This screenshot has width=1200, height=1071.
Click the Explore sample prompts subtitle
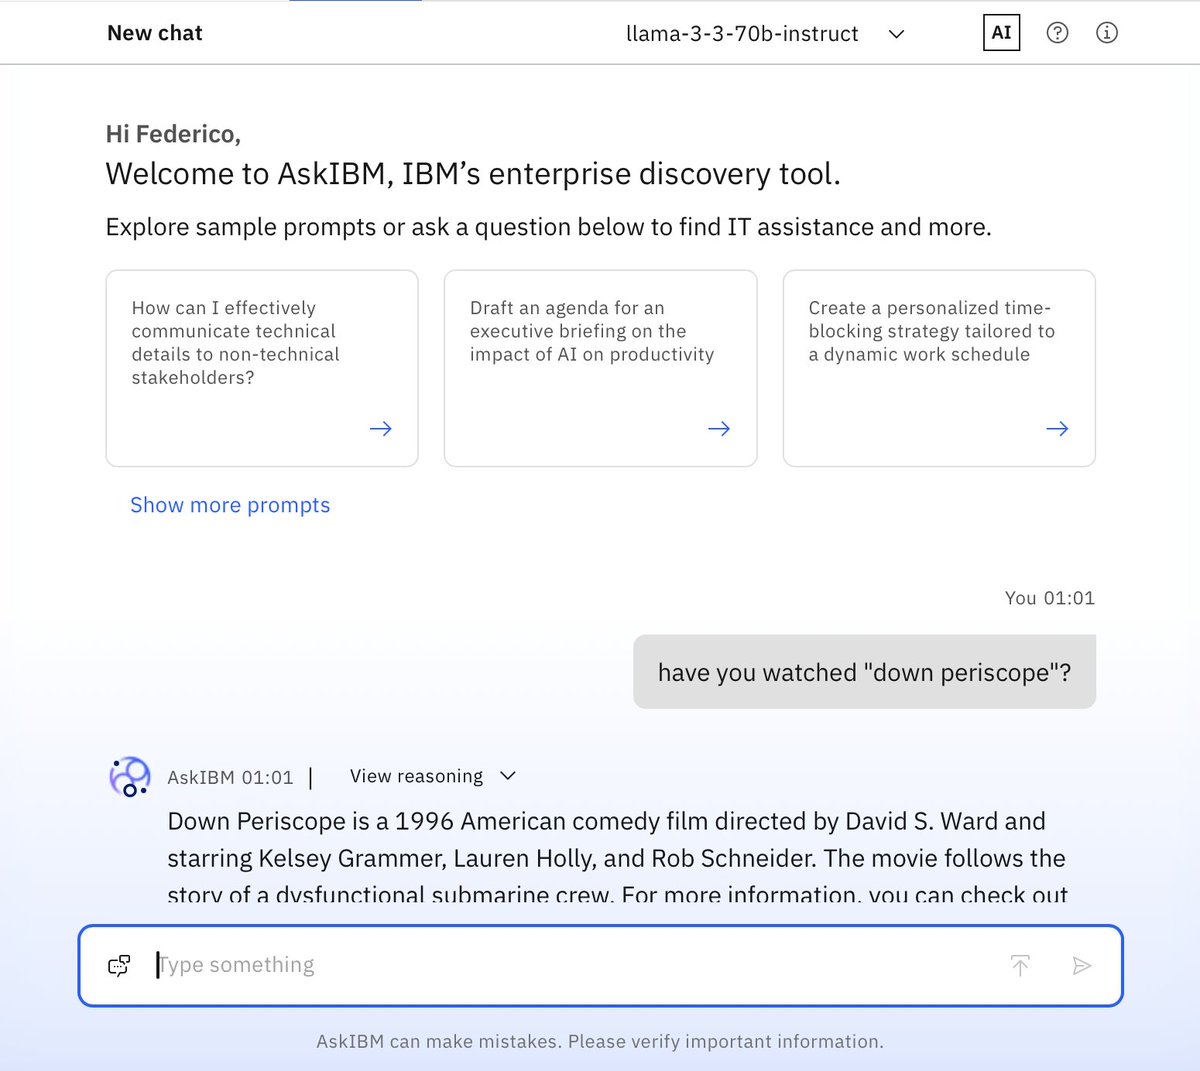coord(549,227)
